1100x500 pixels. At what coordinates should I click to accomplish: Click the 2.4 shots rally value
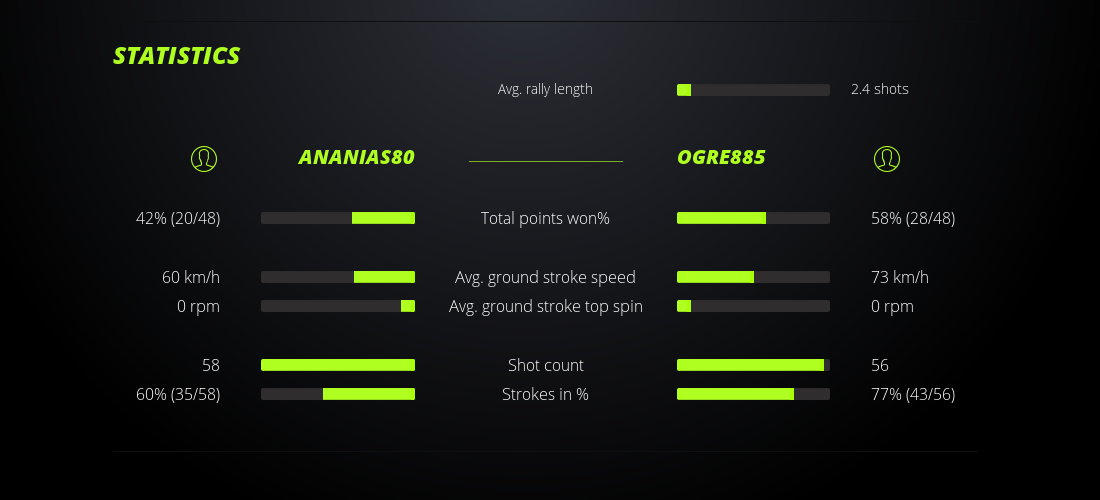[880, 89]
